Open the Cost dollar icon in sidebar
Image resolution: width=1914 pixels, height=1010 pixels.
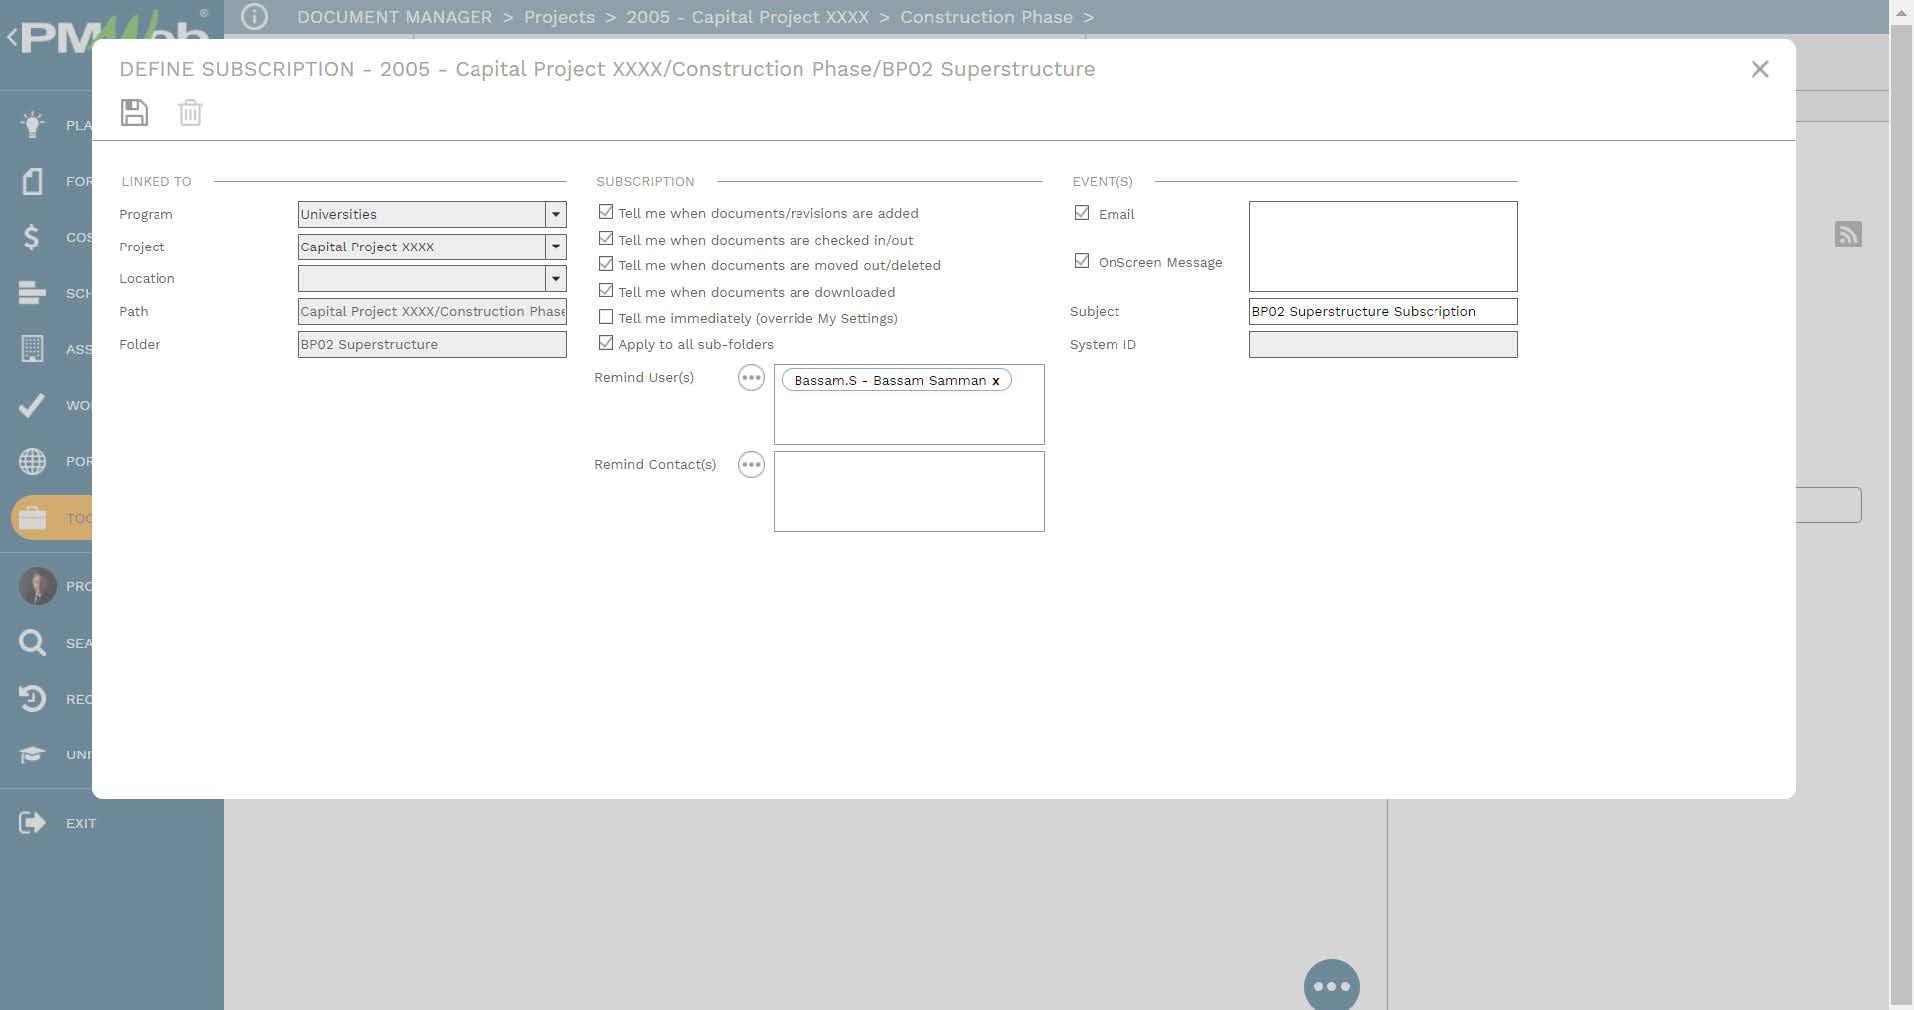pos(32,237)
